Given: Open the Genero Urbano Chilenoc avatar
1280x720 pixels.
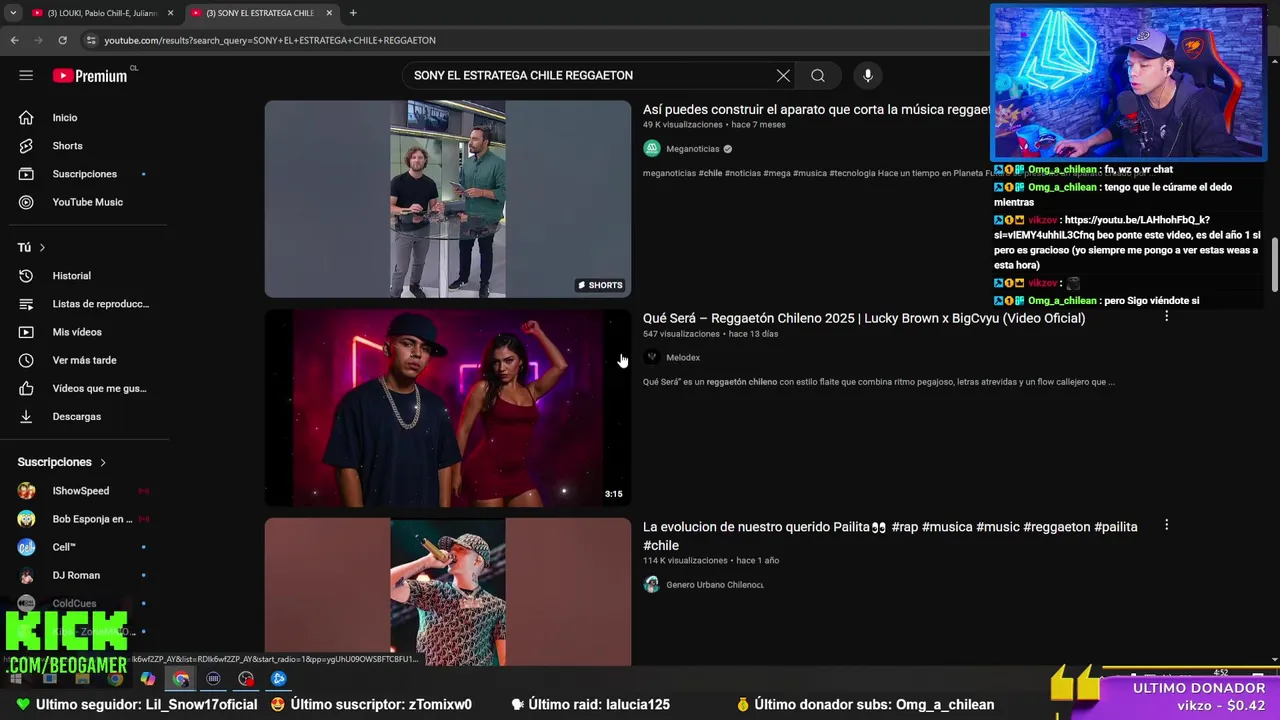Looking at the screenshot, I should (652, 585).
